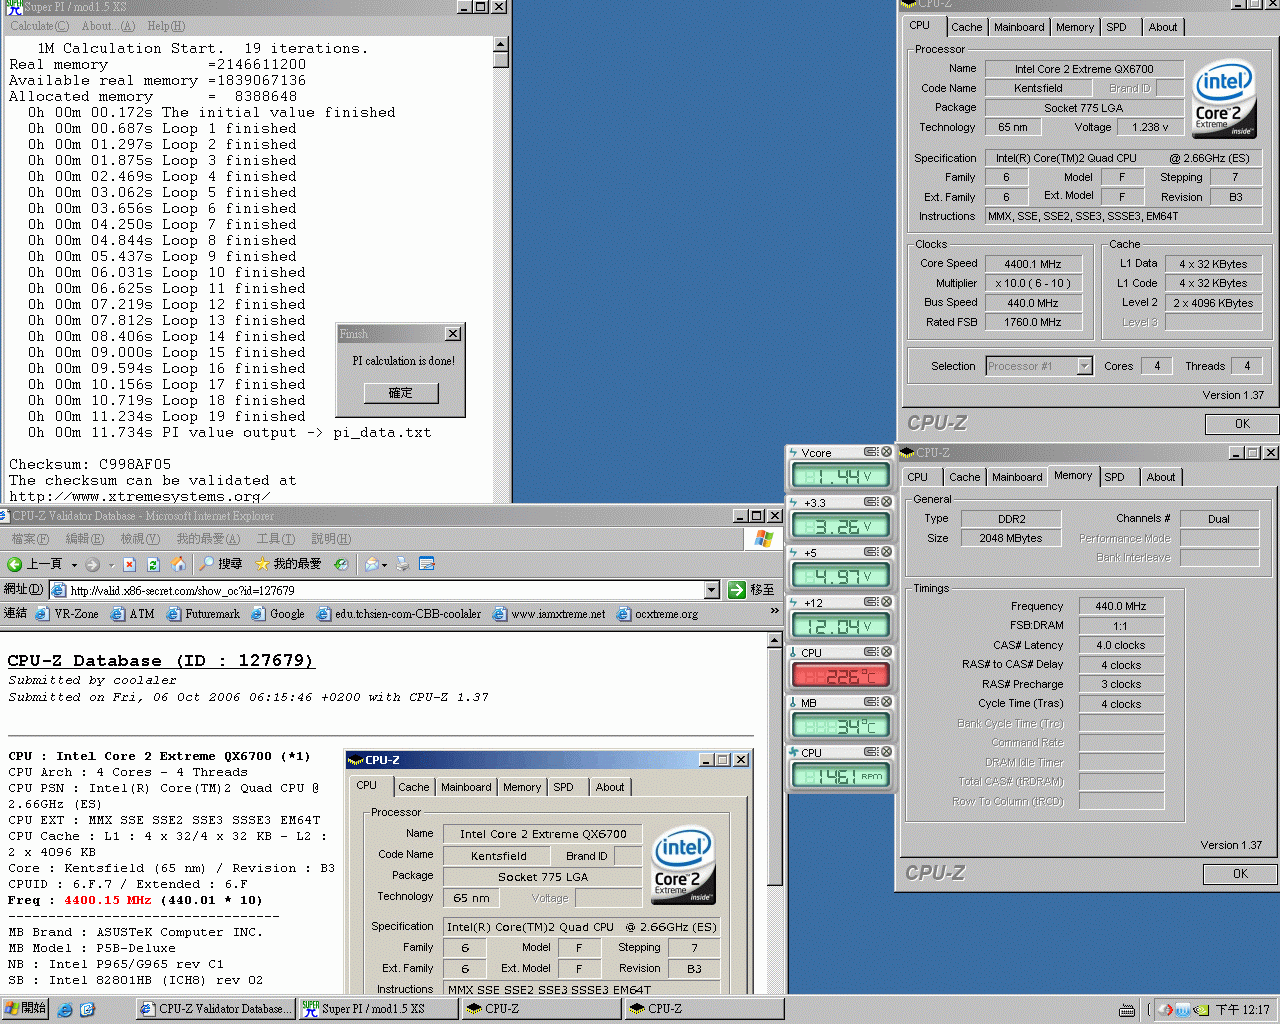Open the History icon in IE toolbar

(341, 564)
